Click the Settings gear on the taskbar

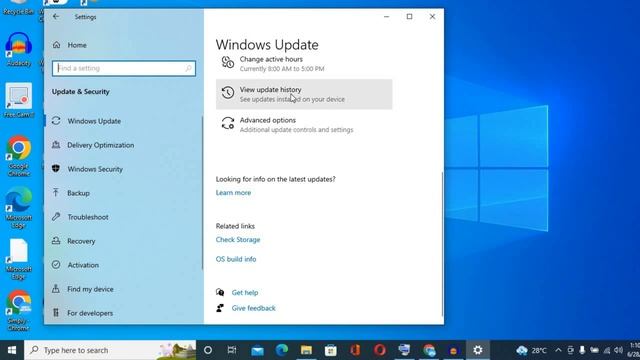click(x=478, y=350)
